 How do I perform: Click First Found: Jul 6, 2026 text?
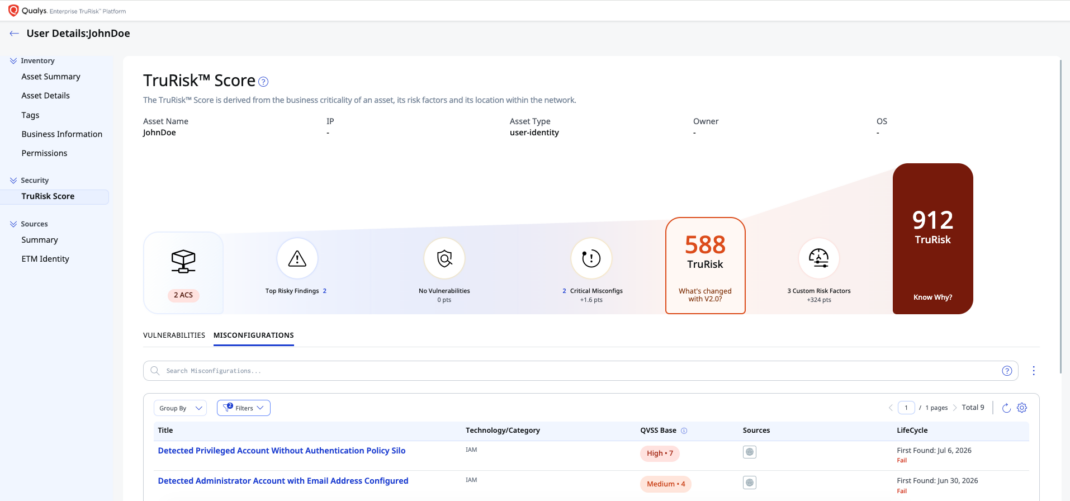pos(932,451)
